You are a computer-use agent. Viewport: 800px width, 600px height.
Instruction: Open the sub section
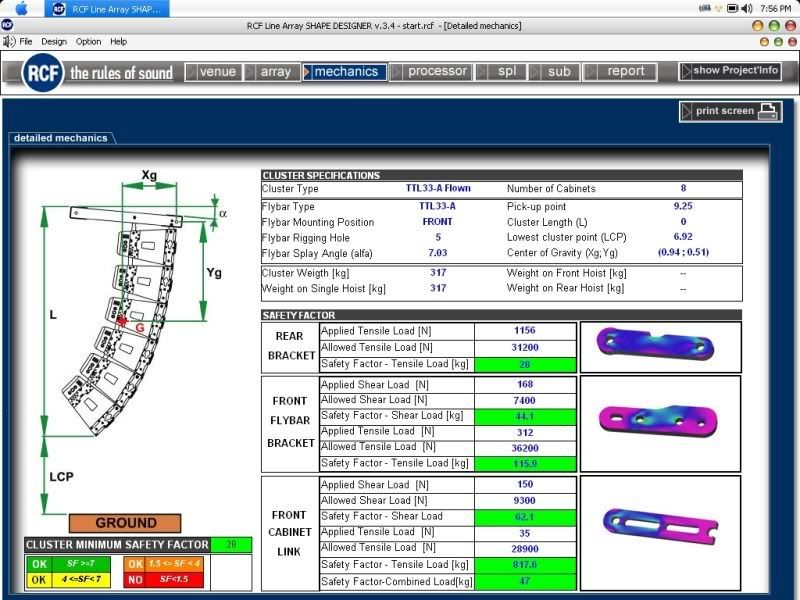click(554, 72)
